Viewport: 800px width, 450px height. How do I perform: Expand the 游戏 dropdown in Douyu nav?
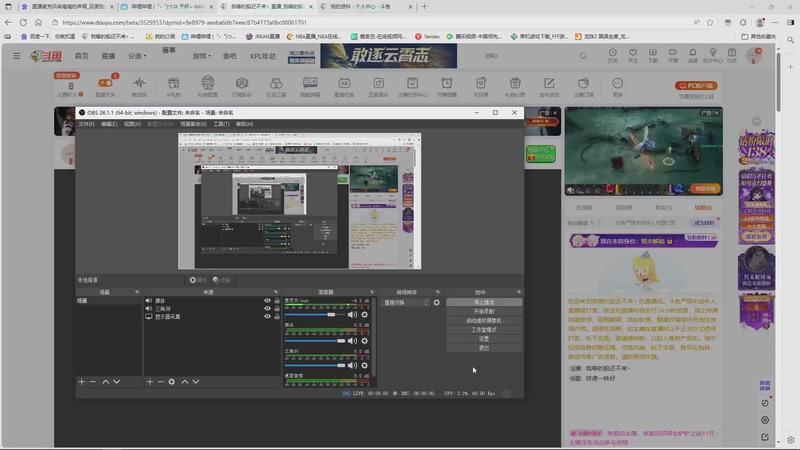(x=202, y=56)
